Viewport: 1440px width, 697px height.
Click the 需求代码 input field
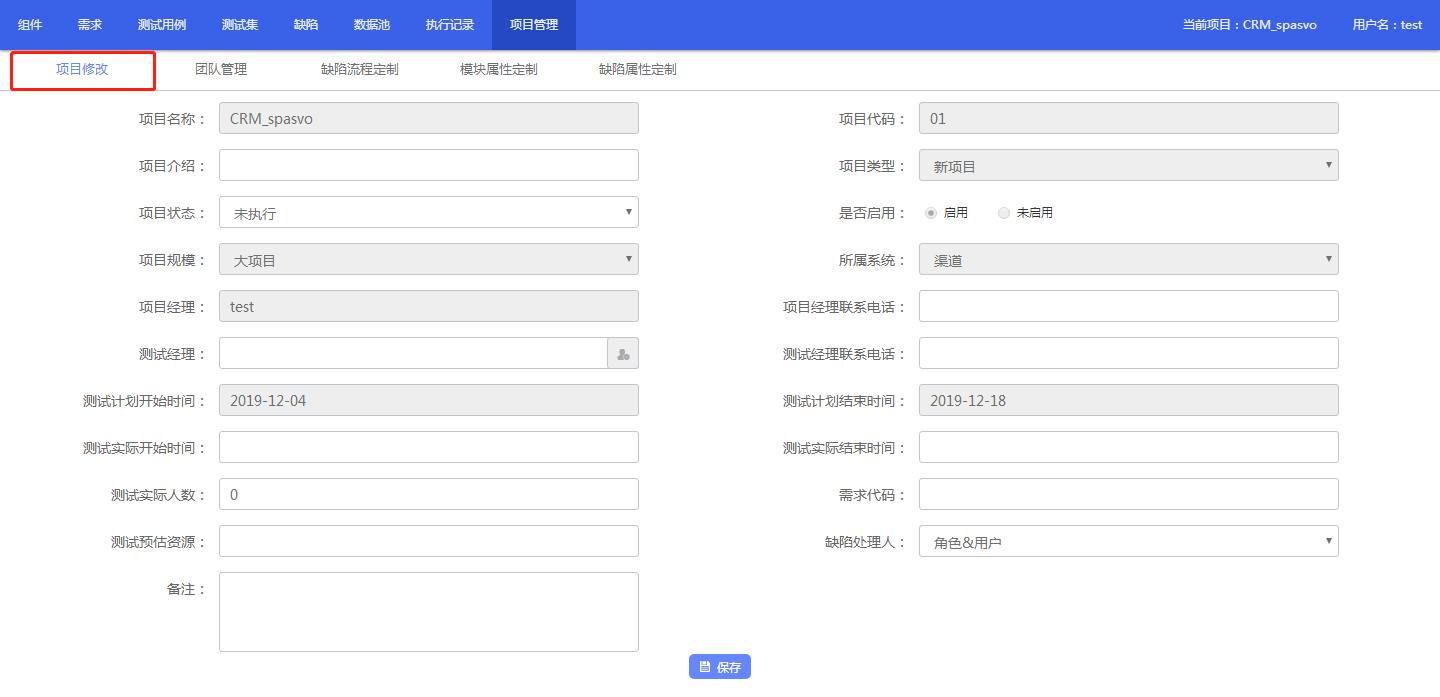1128,495
